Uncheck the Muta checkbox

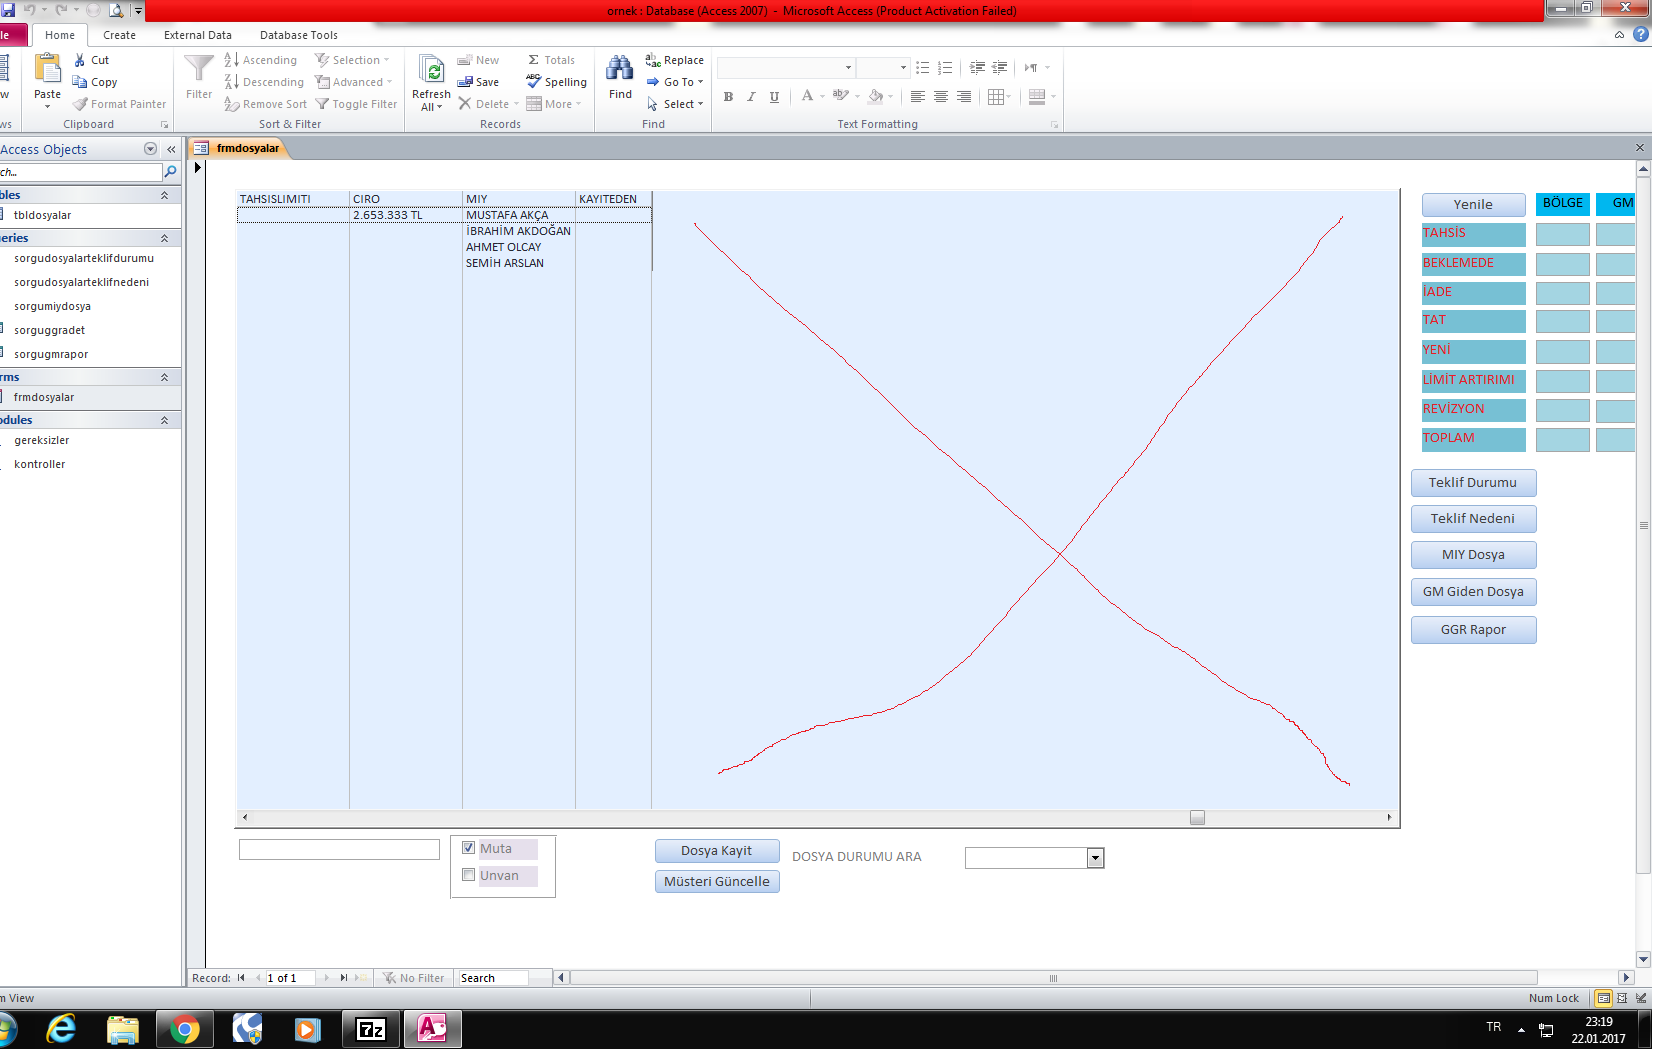pos(468,848)
